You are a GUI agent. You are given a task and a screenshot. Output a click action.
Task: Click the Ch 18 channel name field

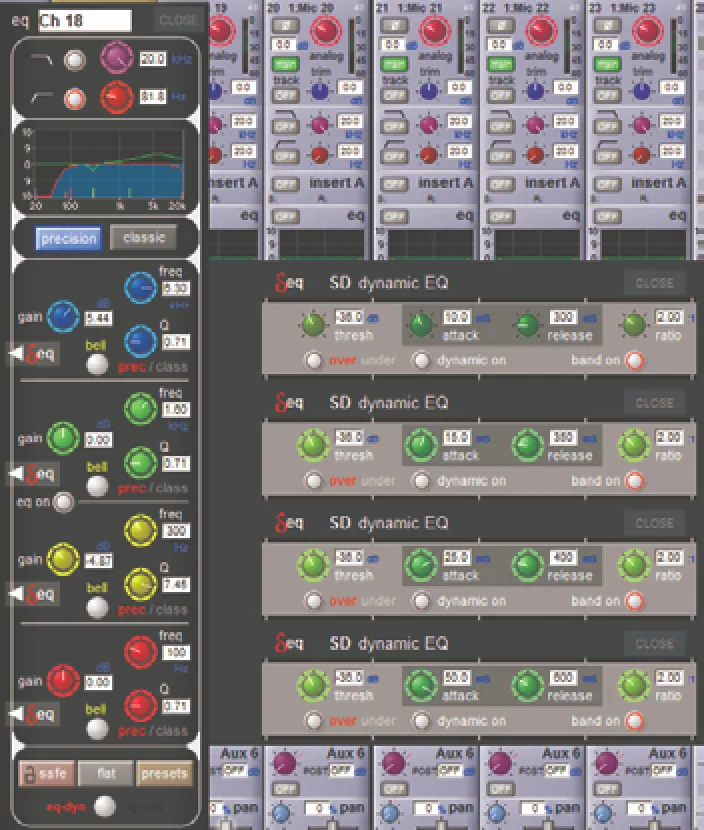[85, 21]
